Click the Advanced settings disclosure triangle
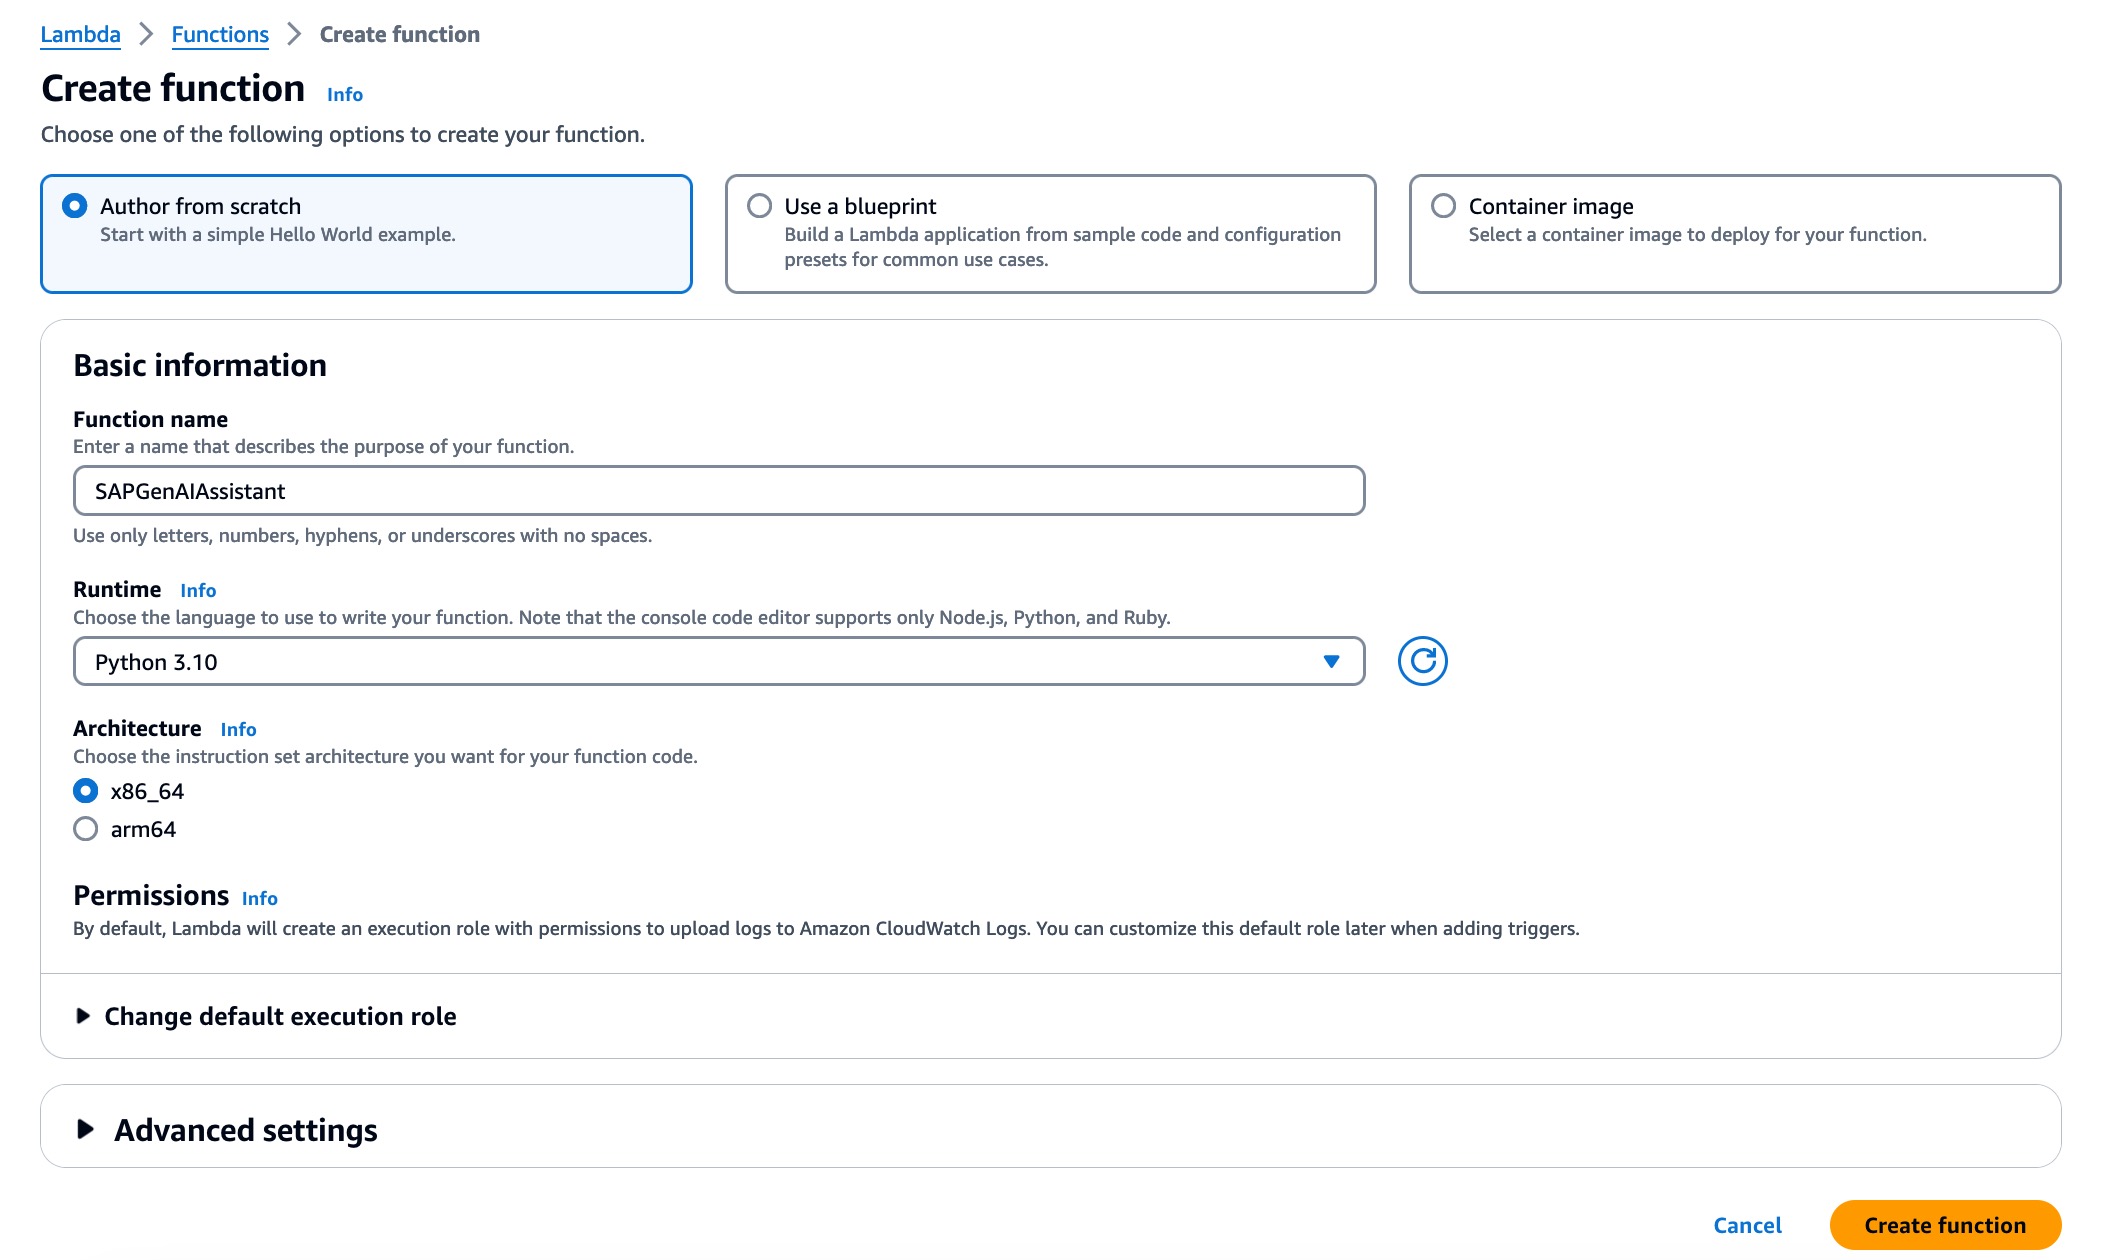2120x1260 pixels. coord(86,1130)
